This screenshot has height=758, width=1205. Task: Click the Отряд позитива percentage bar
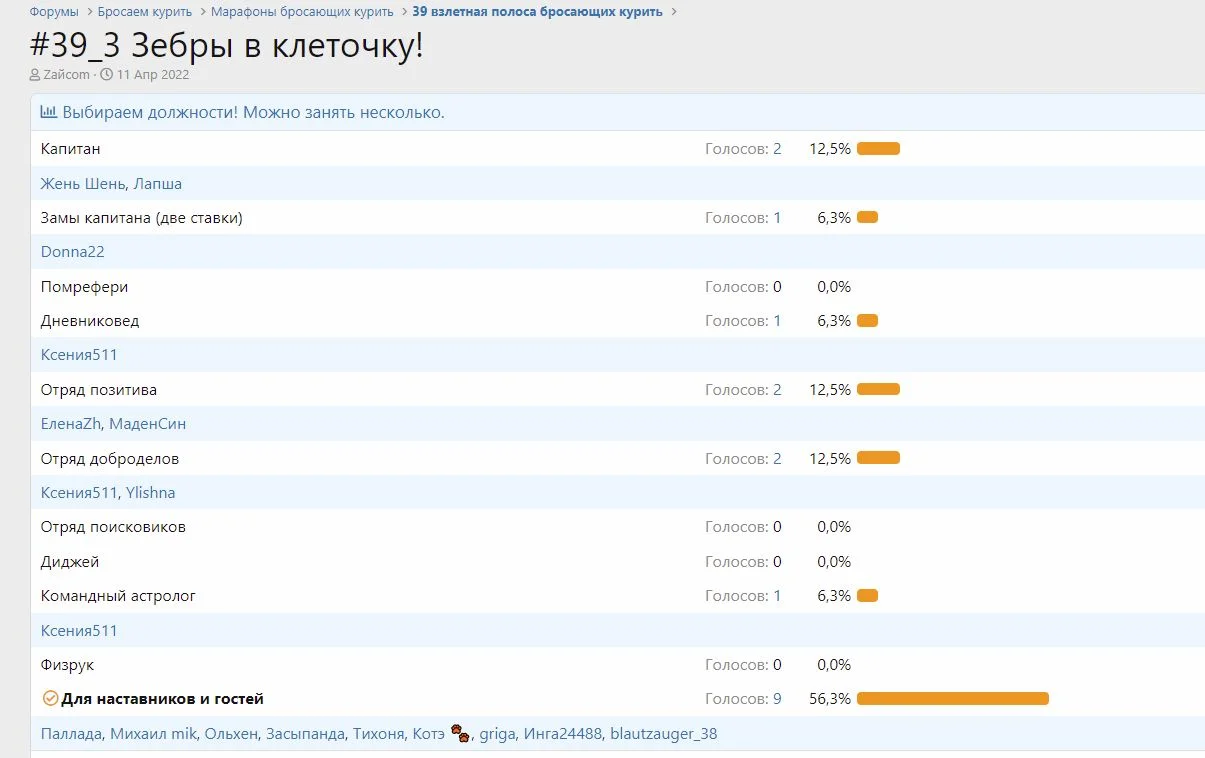pyautogui.click(x=878, y=390)
